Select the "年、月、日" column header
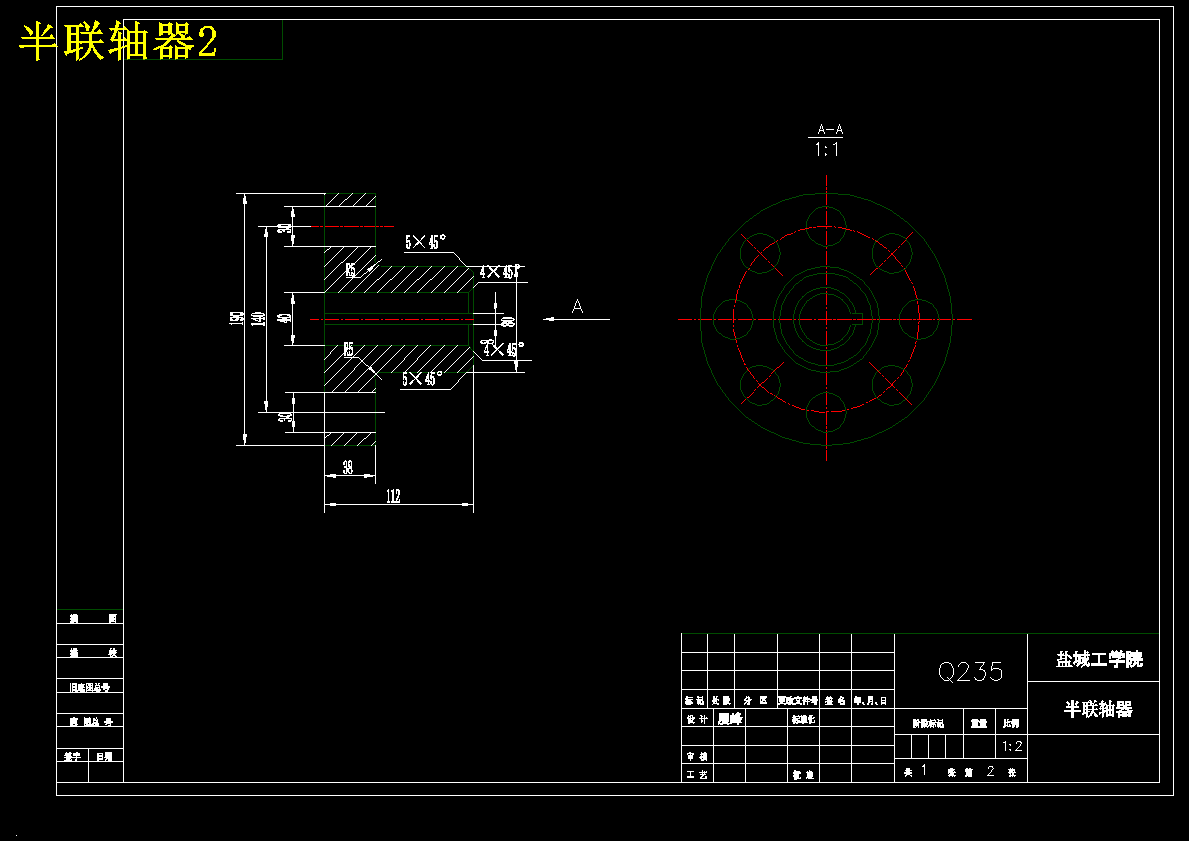1189x841 pixels. (x=871, y=701)
